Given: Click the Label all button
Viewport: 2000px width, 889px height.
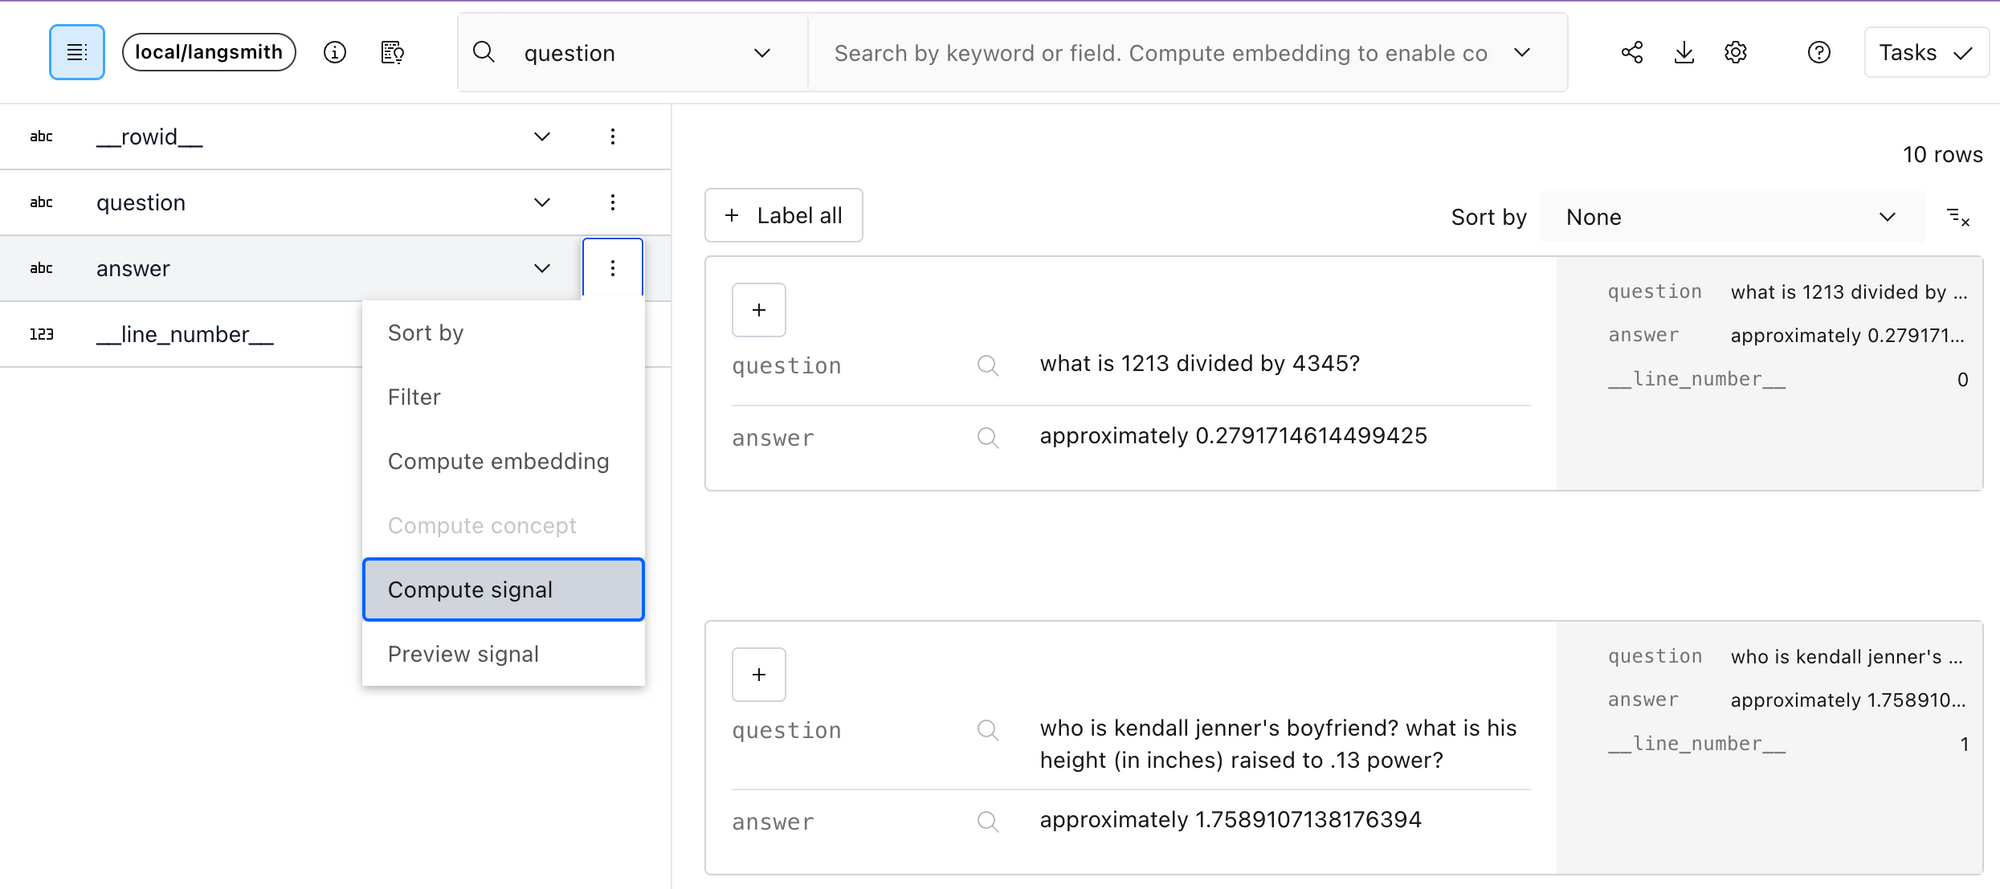Looking at the screenshot, I should point(784,215).
